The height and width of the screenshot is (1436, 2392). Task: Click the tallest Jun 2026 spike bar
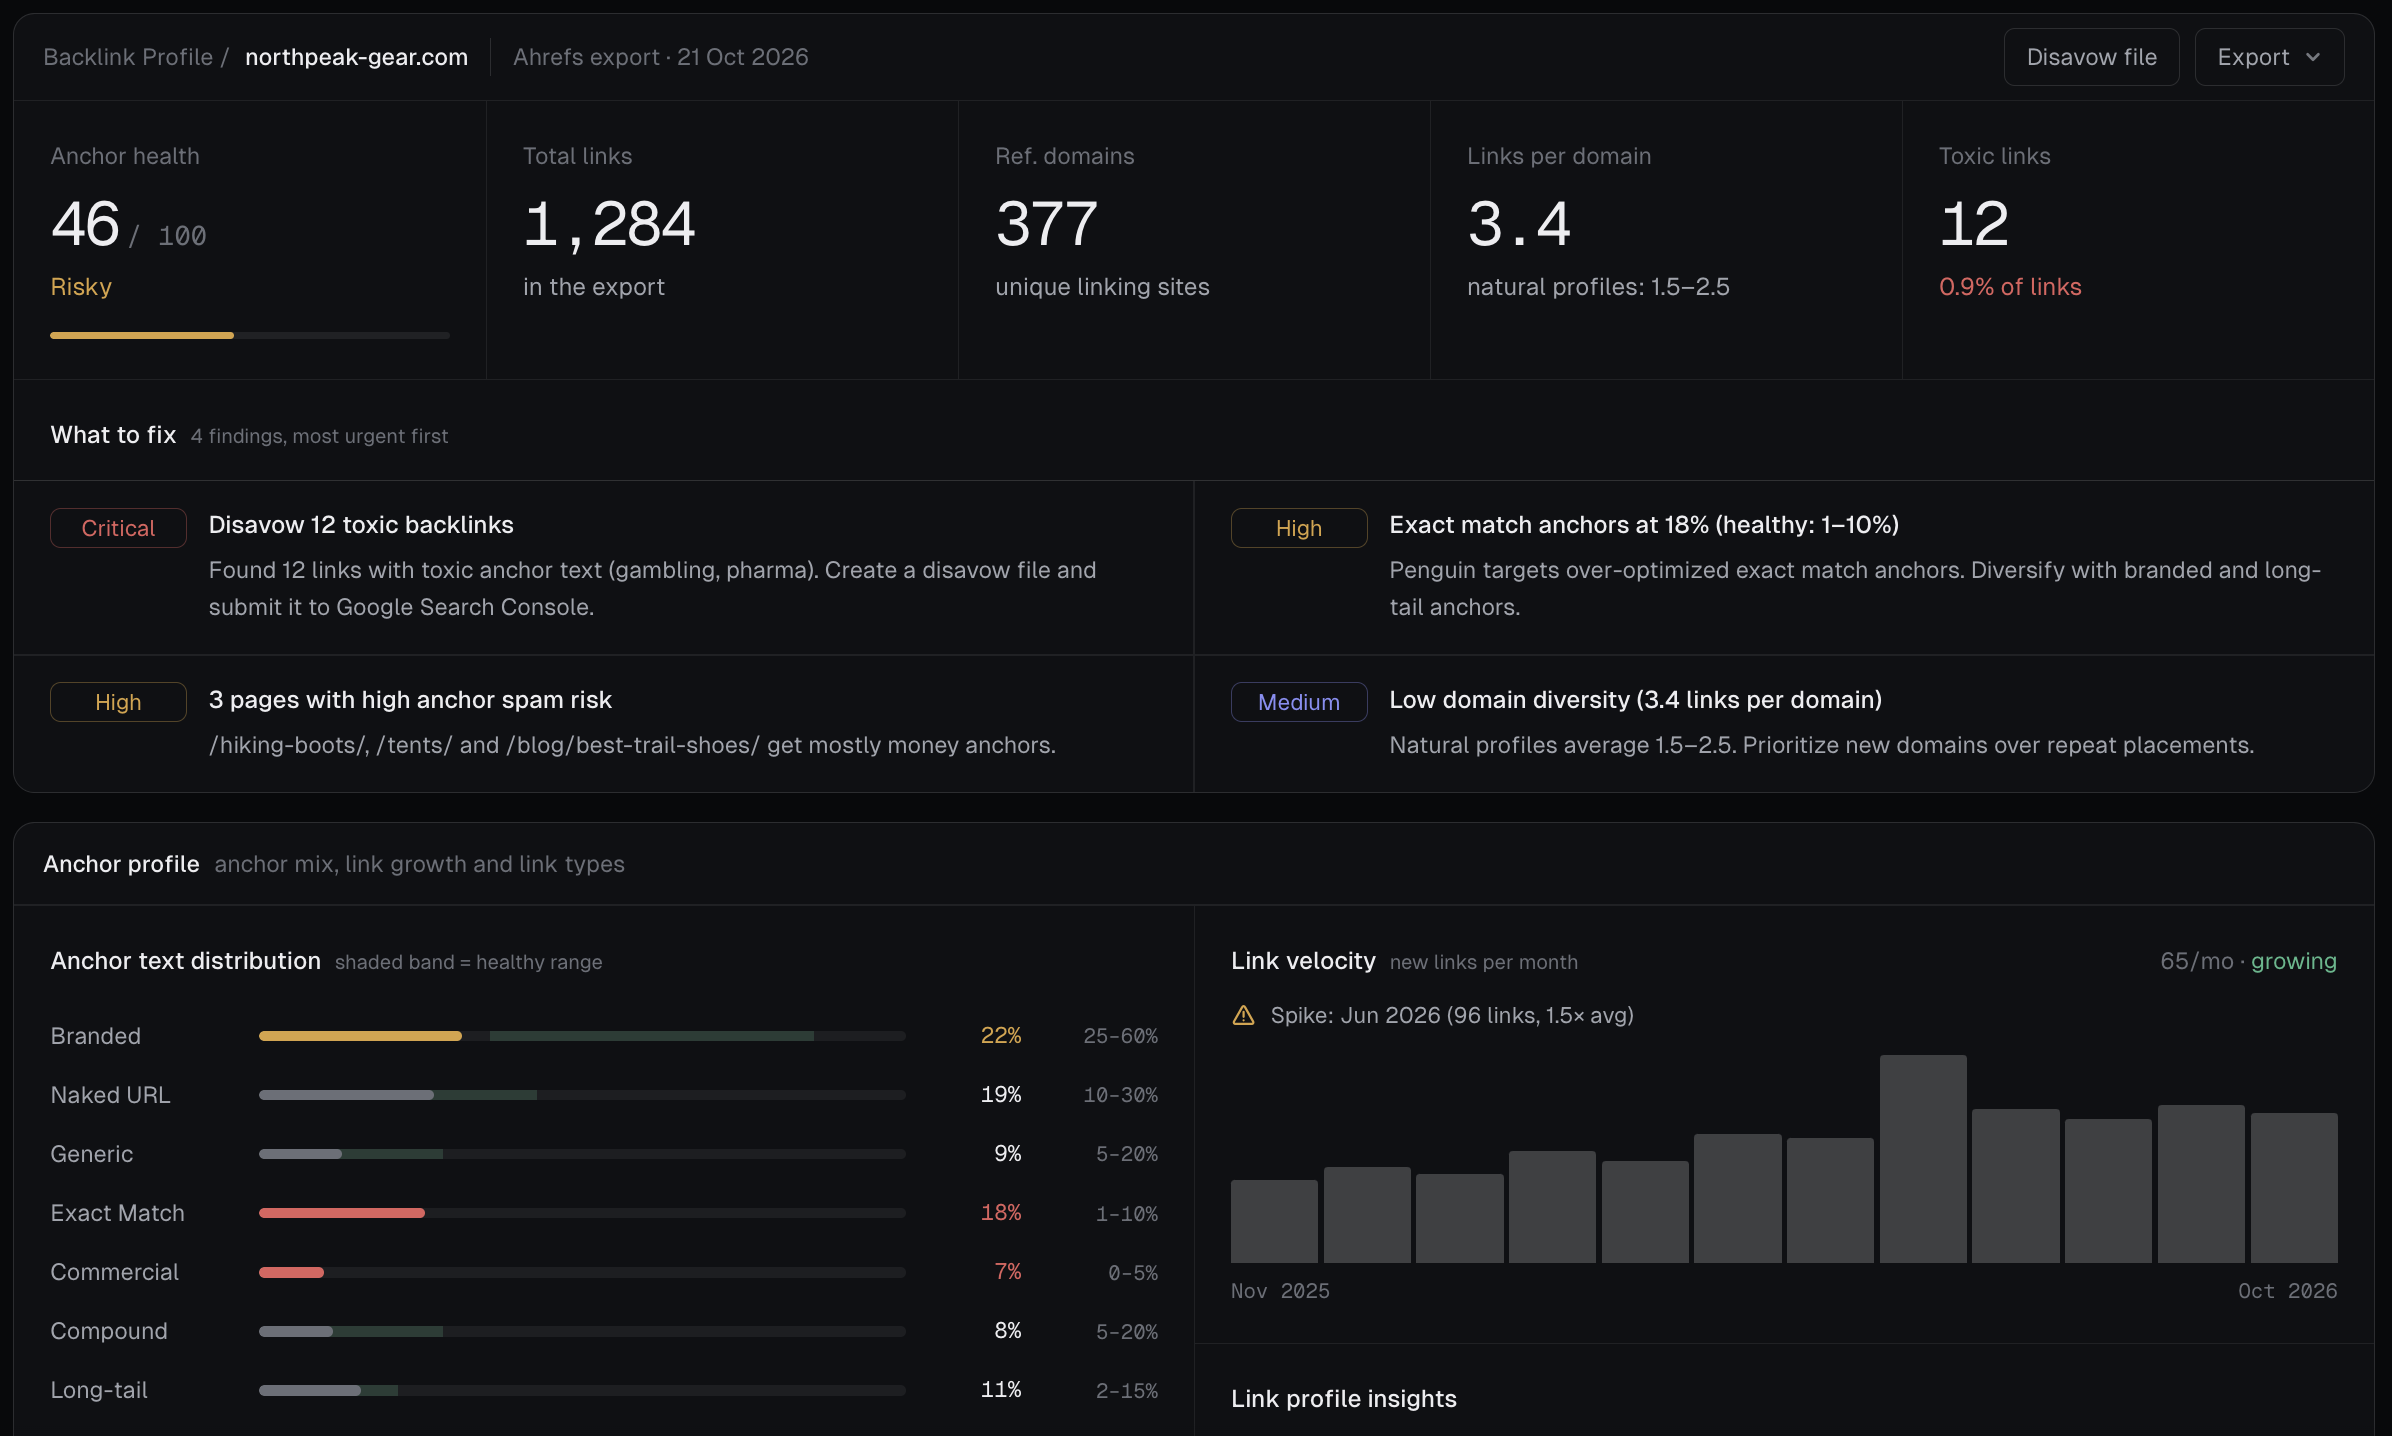coord(1923,1159)
